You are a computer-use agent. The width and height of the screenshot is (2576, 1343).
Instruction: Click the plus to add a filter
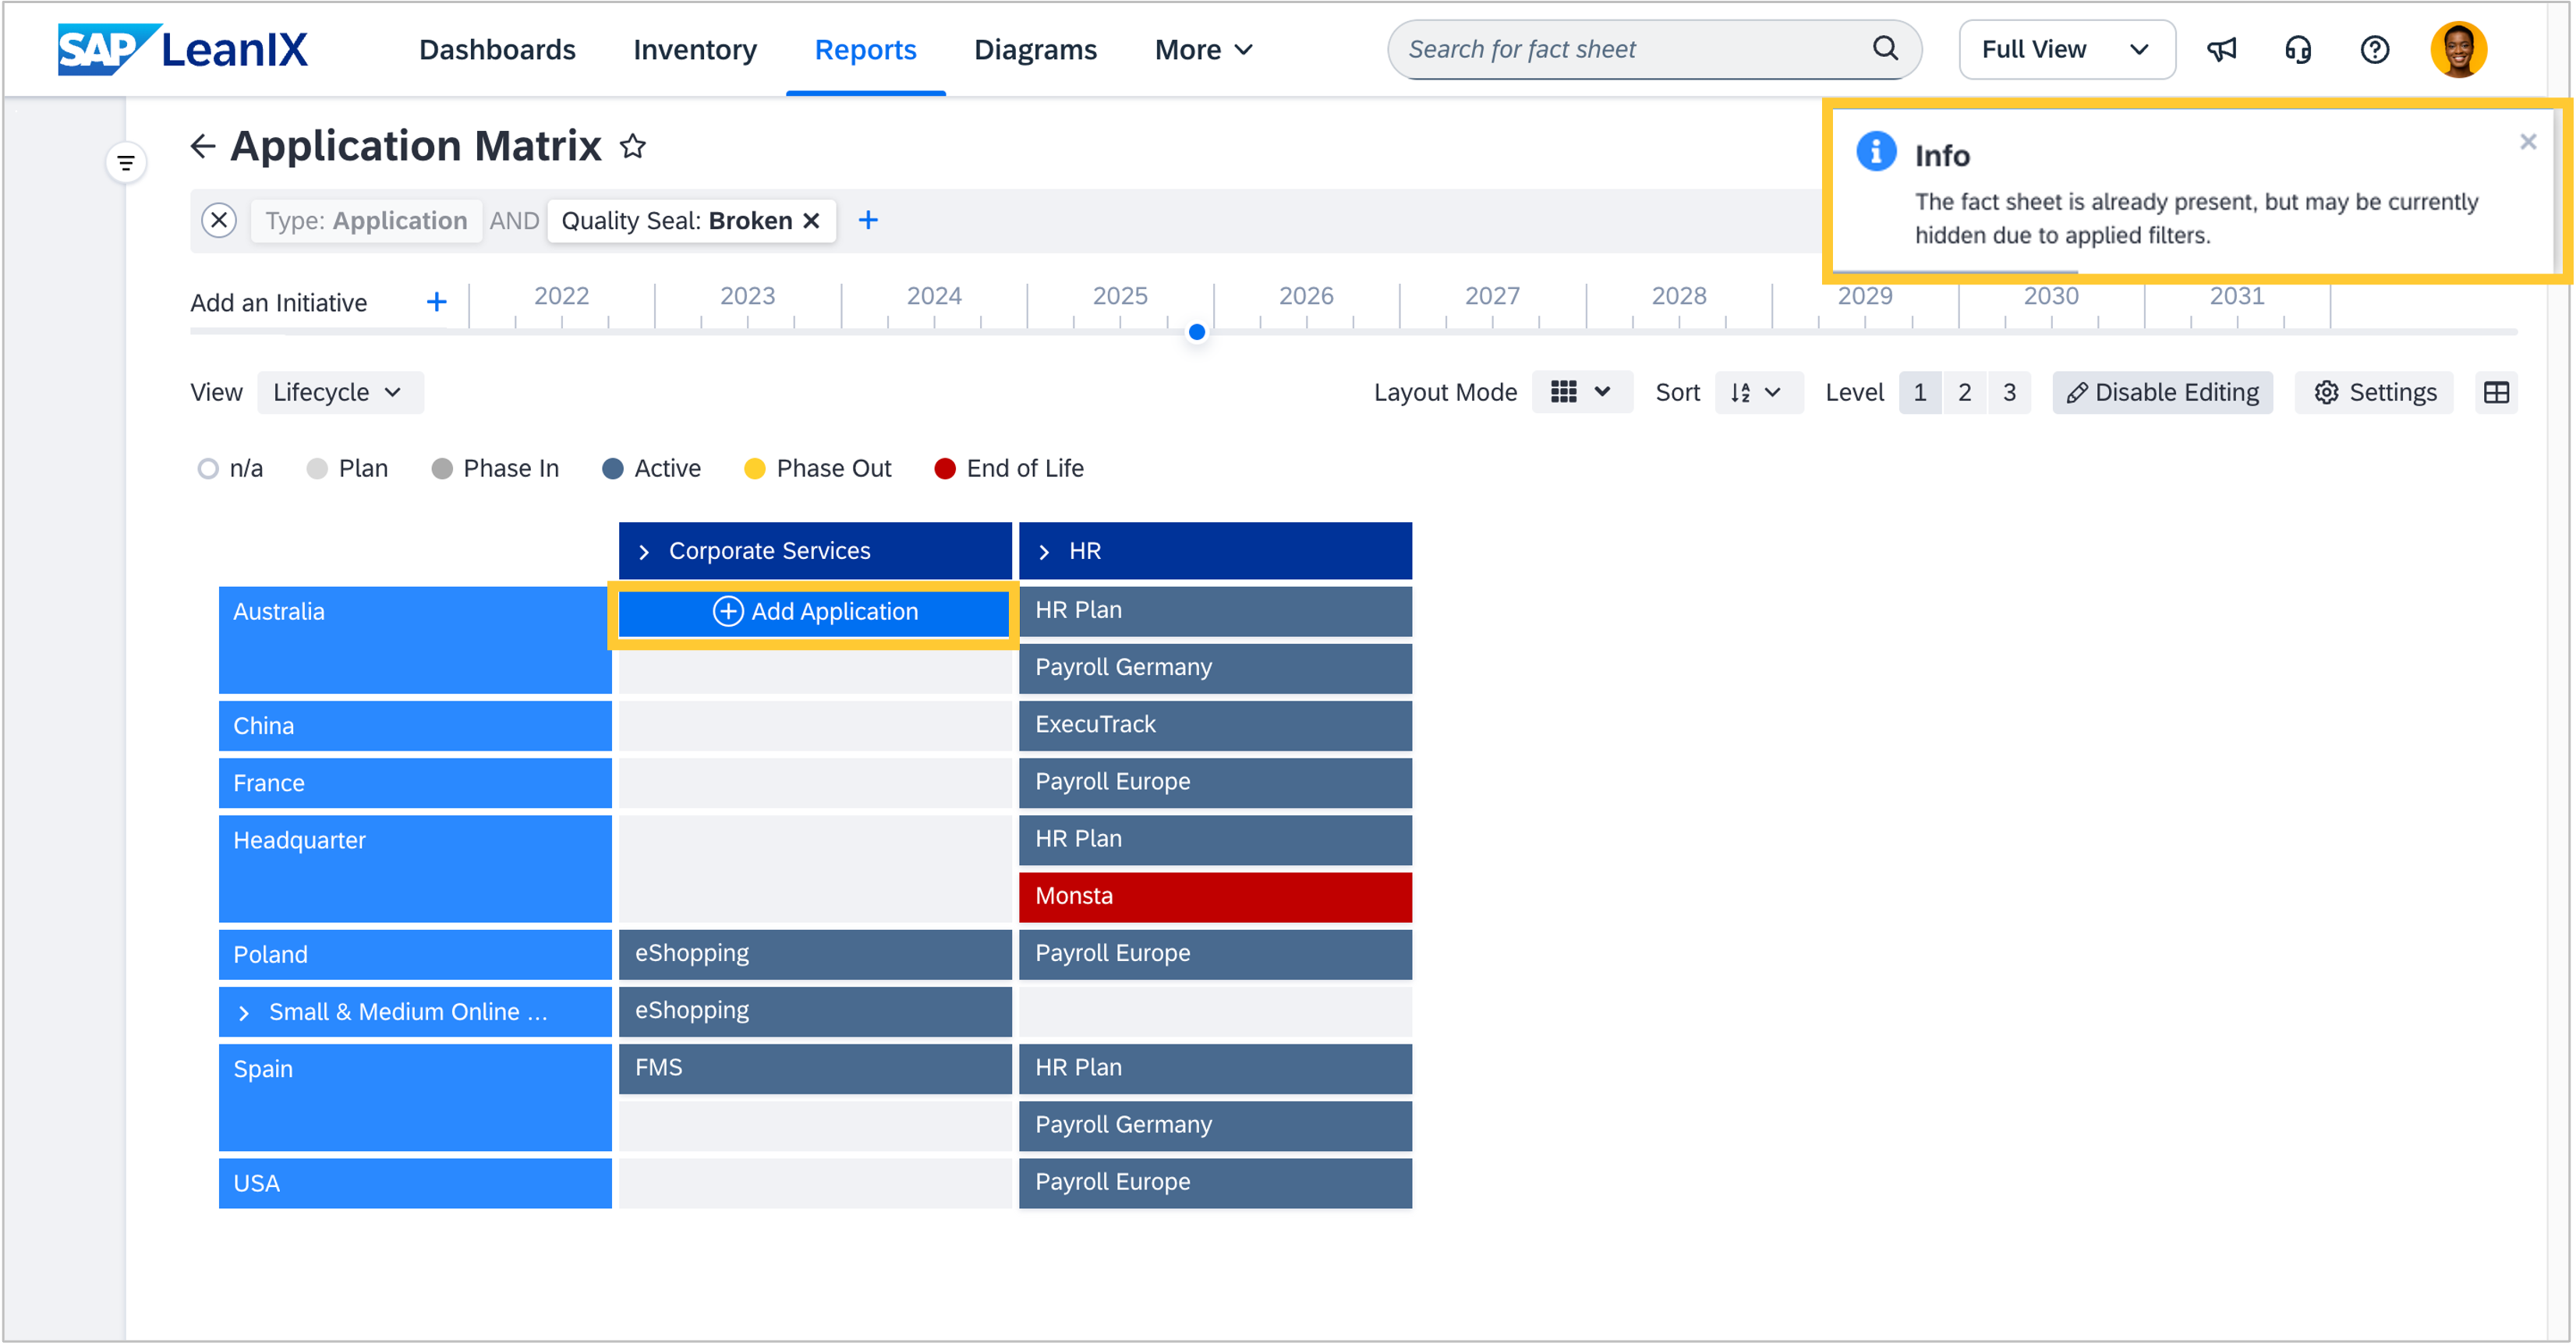pos(868,220)
